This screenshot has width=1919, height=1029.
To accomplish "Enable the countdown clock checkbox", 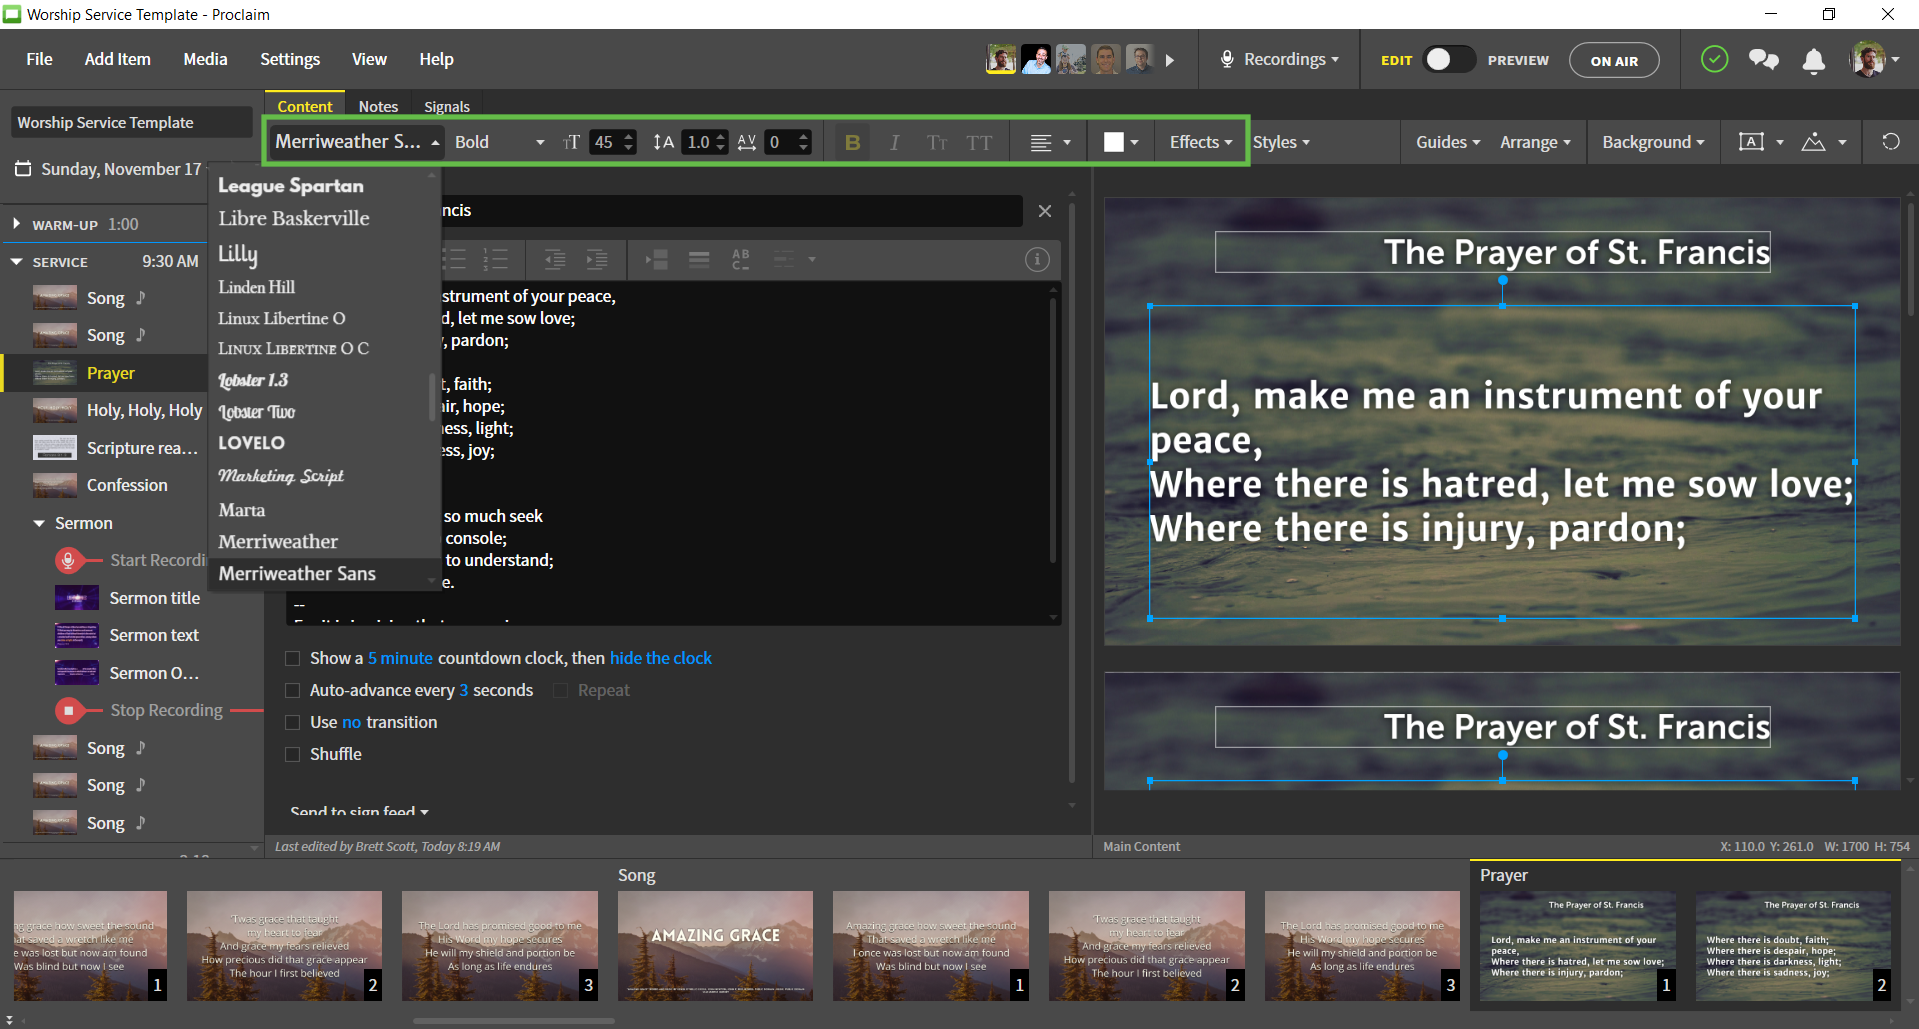I will (293, 659).
